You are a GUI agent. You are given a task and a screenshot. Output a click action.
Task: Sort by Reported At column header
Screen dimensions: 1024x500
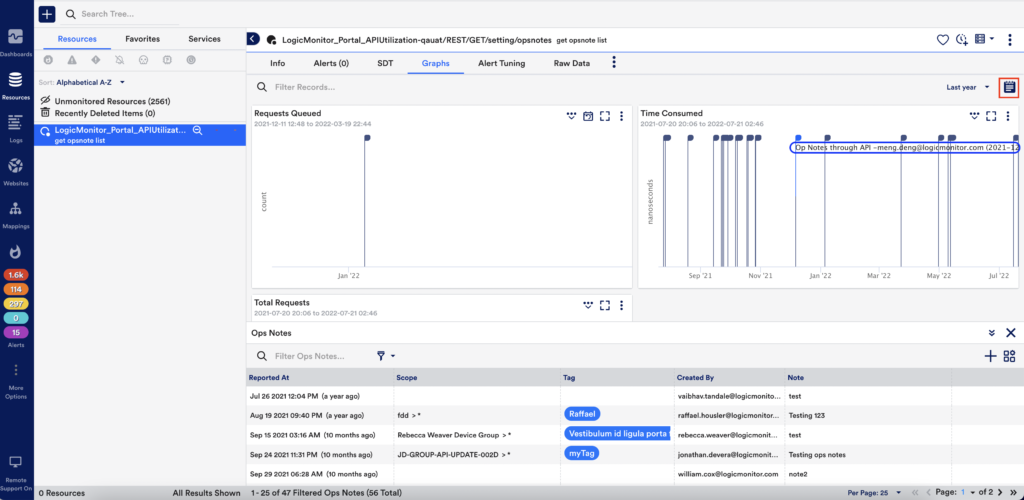pos(268,377)
